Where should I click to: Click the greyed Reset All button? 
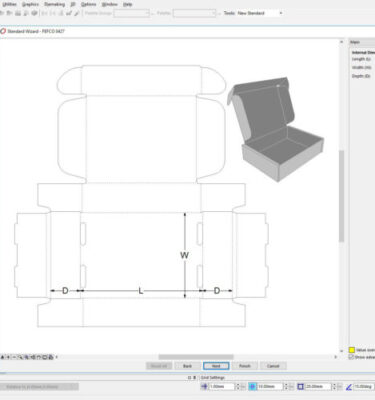pyautogui.click(x=159, y=366)
